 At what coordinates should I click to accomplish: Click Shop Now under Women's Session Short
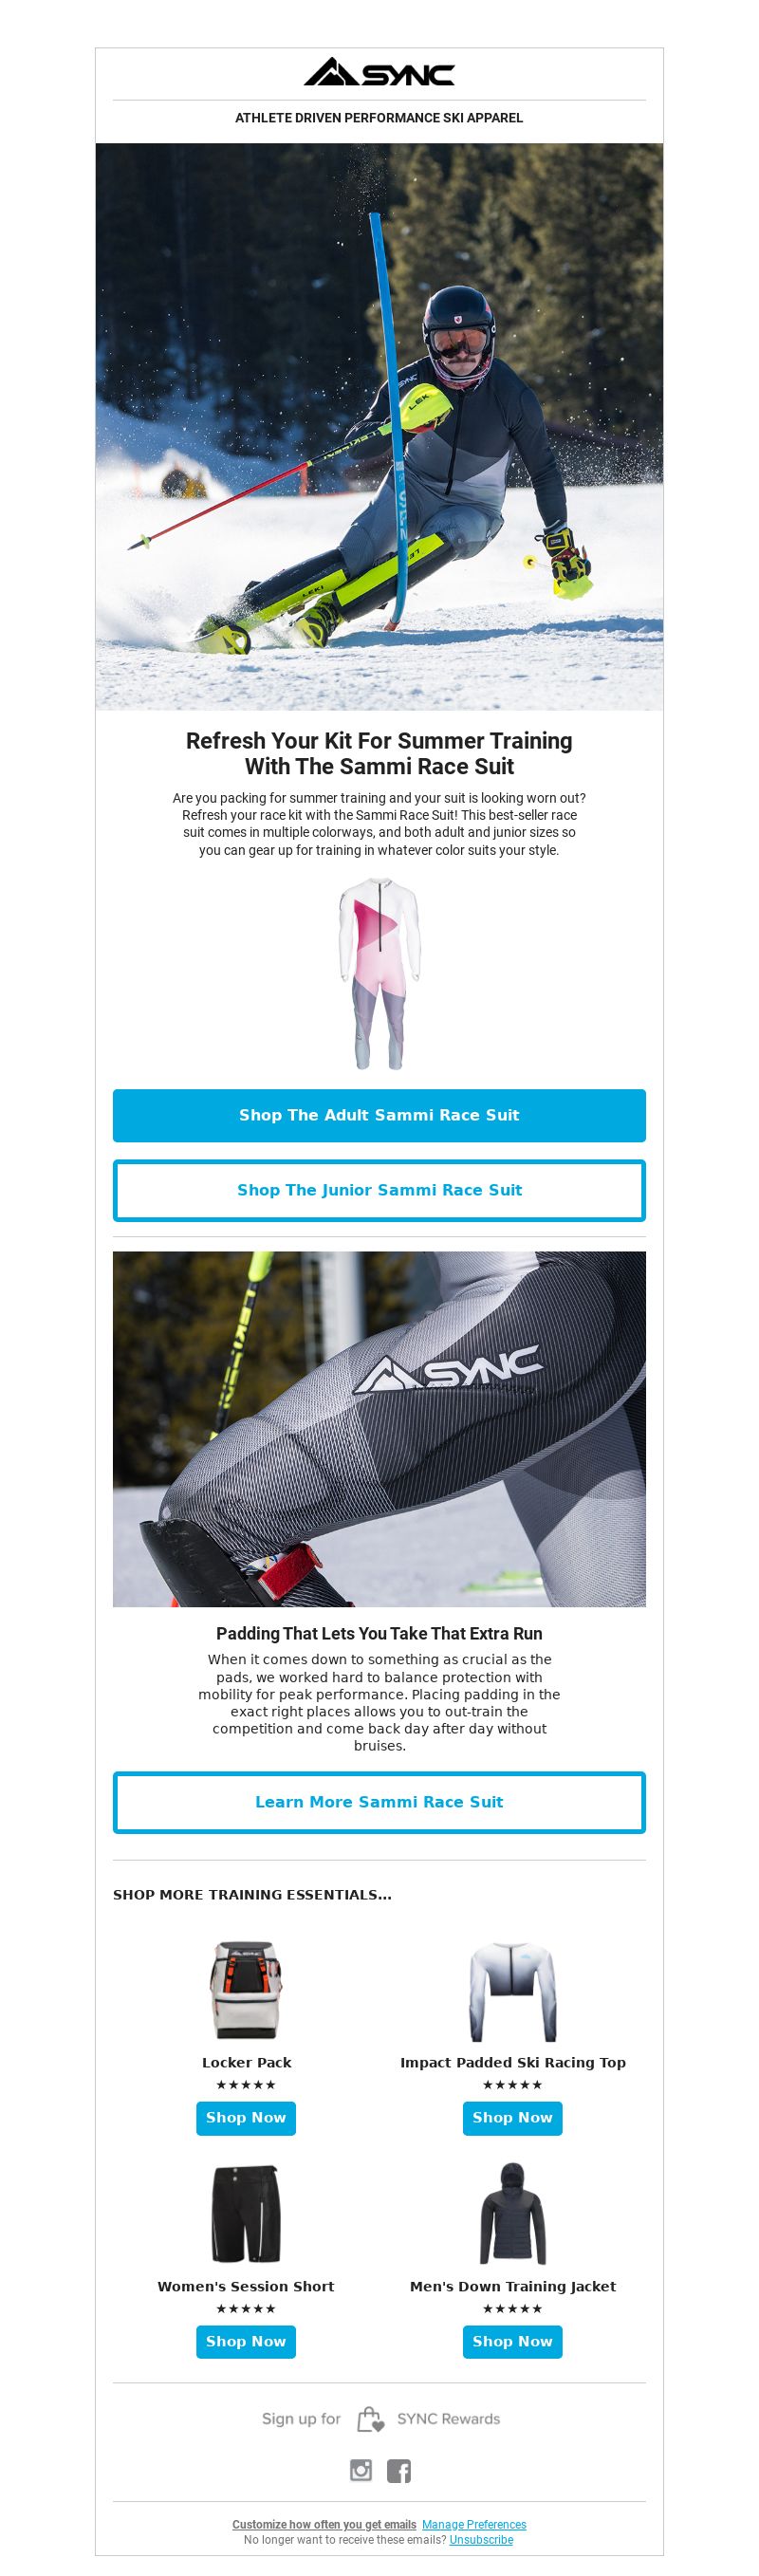(246, 2341)
